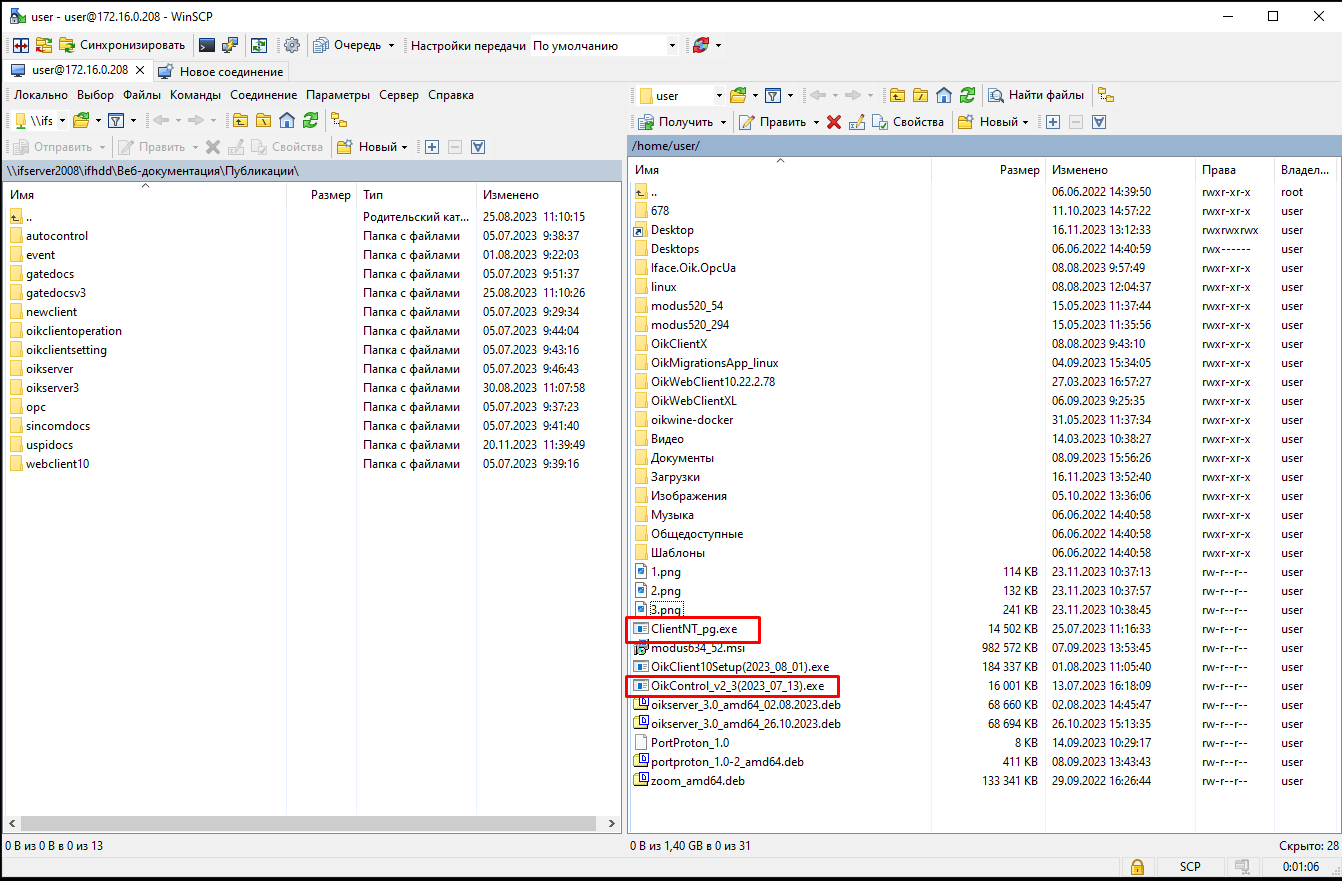This screenshot has height=881, width=1342.
Task: Open remote file Свойства
Action: pos(908,122)
